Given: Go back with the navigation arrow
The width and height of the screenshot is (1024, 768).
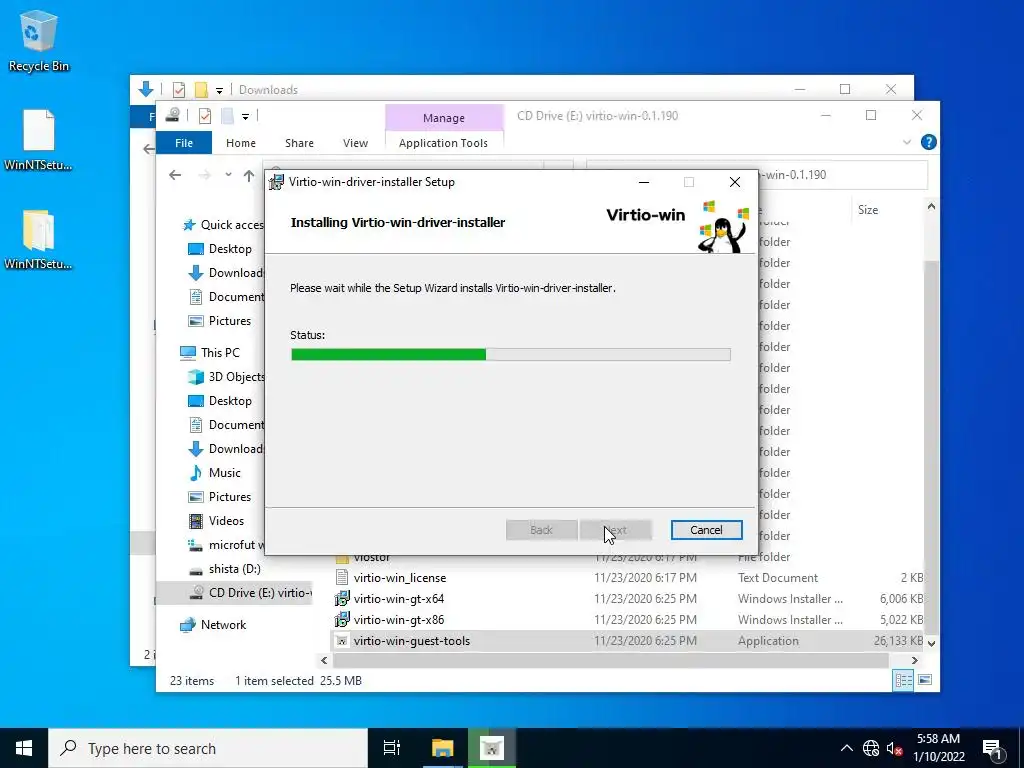Looking at the screenshot, I should pos(174,175).
